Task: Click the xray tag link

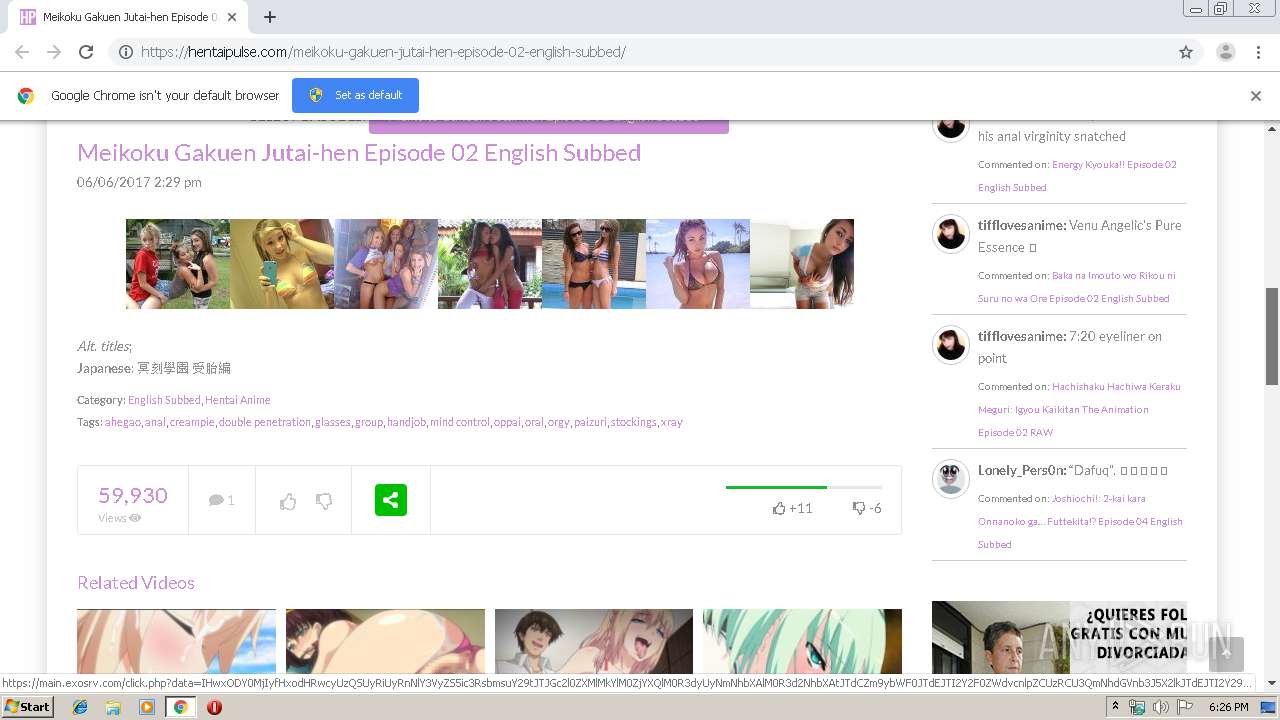Action: [671, 422]
